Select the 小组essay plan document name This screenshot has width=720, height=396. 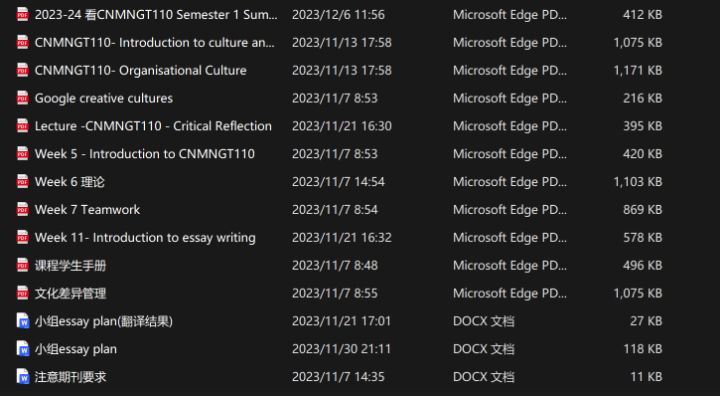[x=76, y=349]
